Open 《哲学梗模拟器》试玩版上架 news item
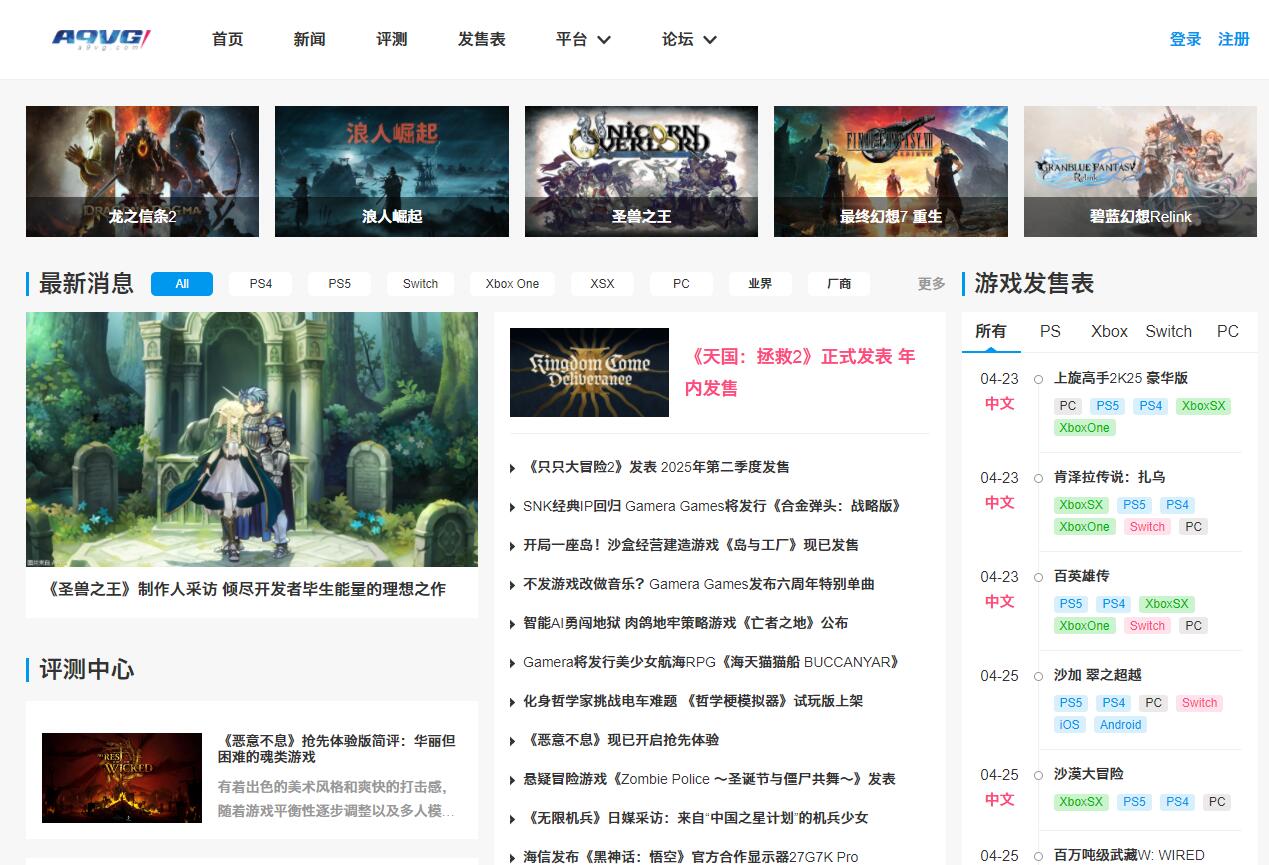 pyautogui.click(x=693, y=701)
